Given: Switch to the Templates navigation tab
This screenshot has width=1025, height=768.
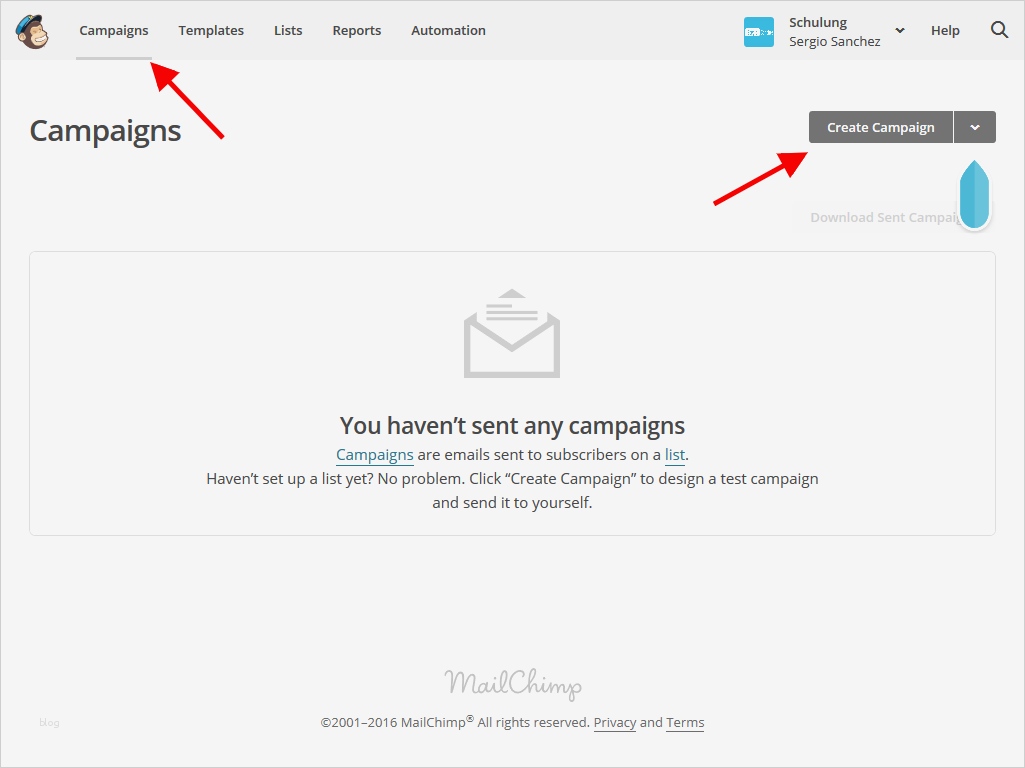Looking at the screenshot, I should (x=210, y=31).
